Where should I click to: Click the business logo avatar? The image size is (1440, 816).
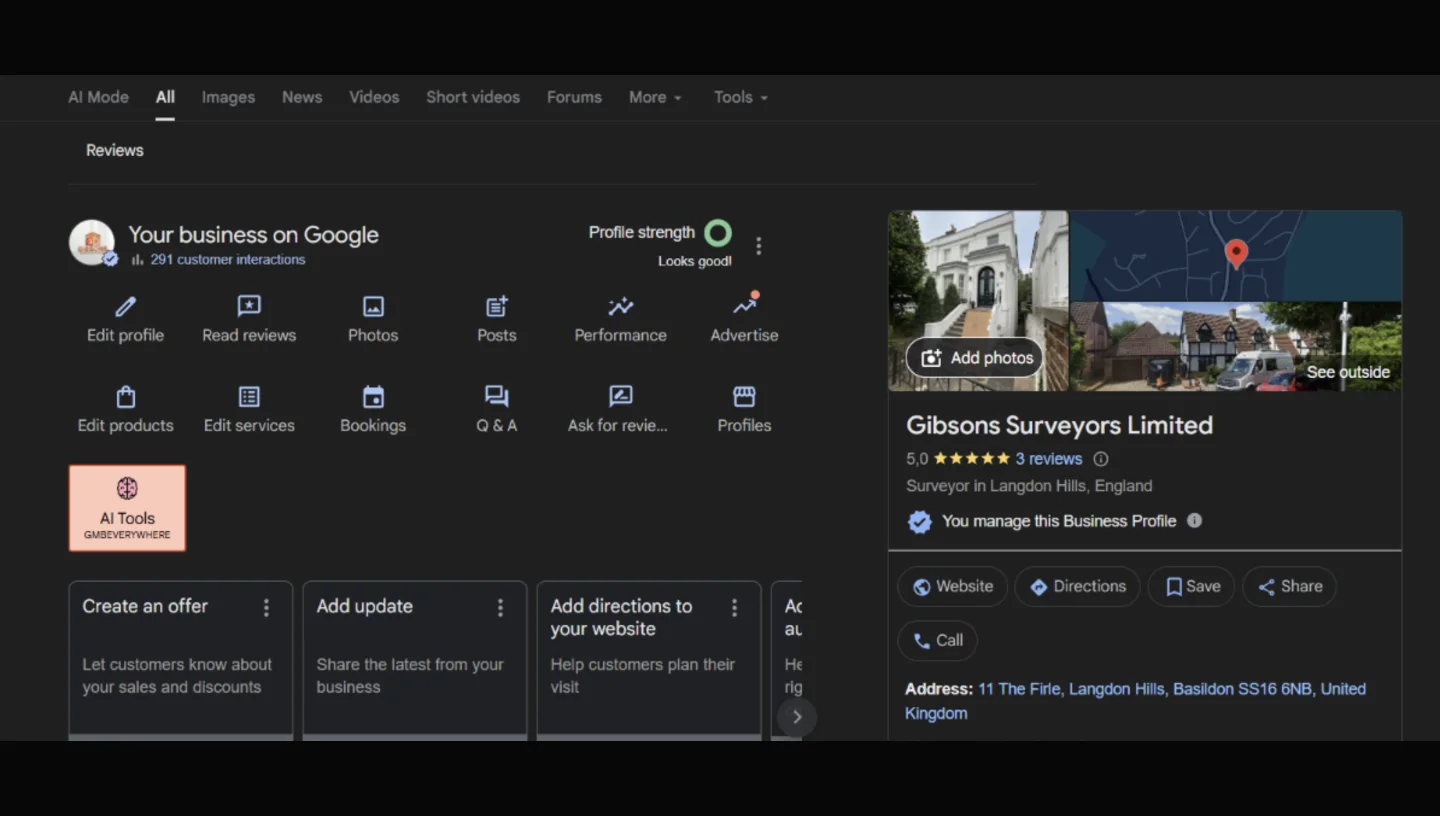[x=92, y=243]
